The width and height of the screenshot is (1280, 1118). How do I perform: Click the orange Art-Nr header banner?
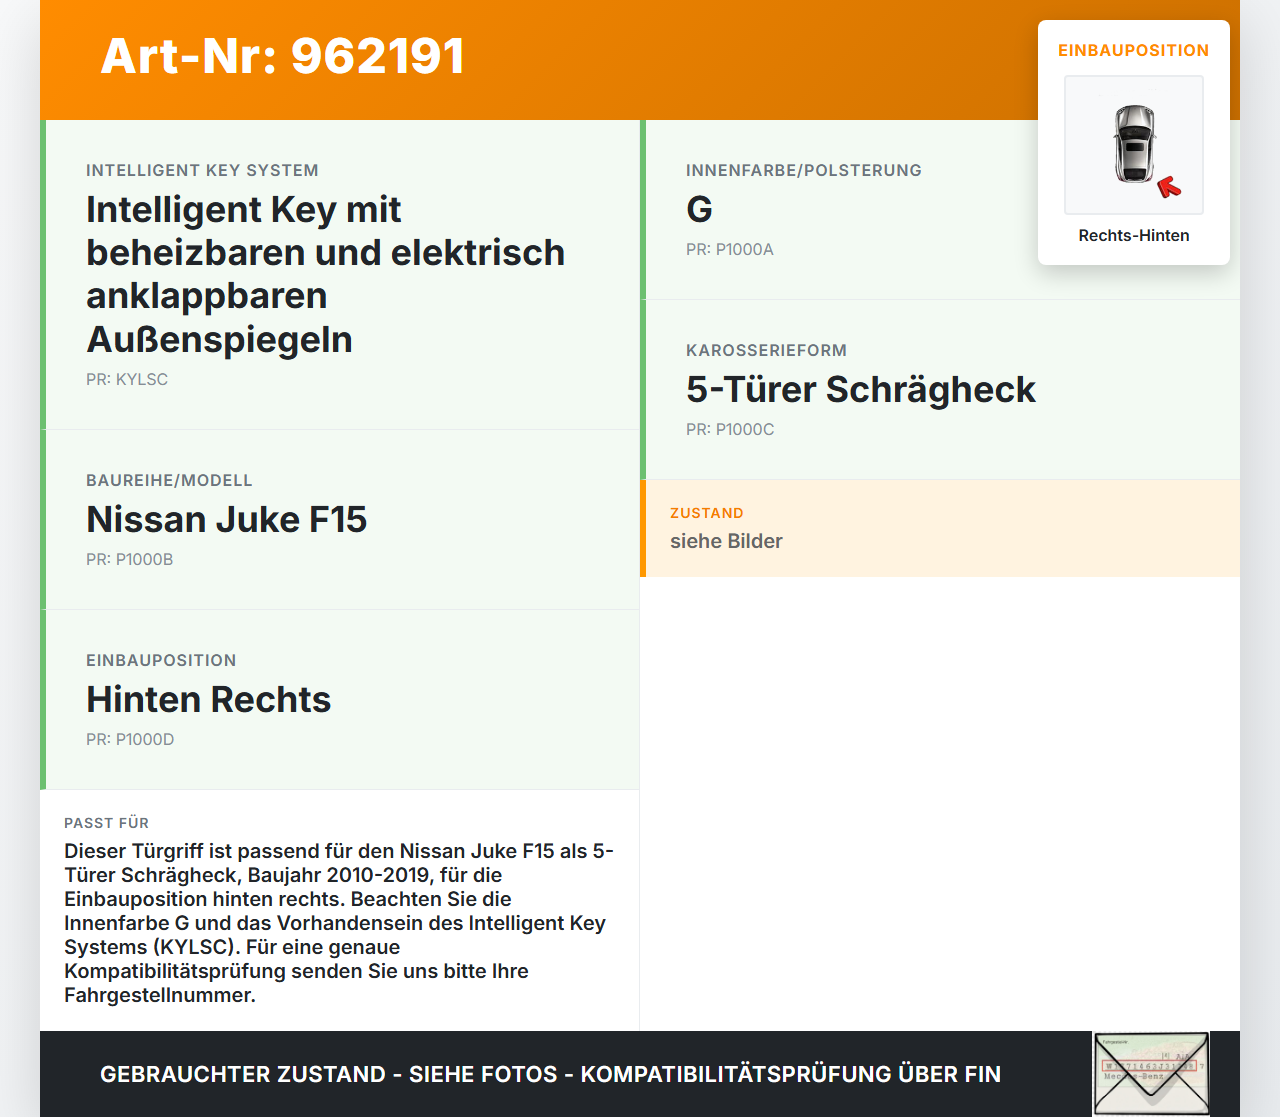tap(283, 57)
